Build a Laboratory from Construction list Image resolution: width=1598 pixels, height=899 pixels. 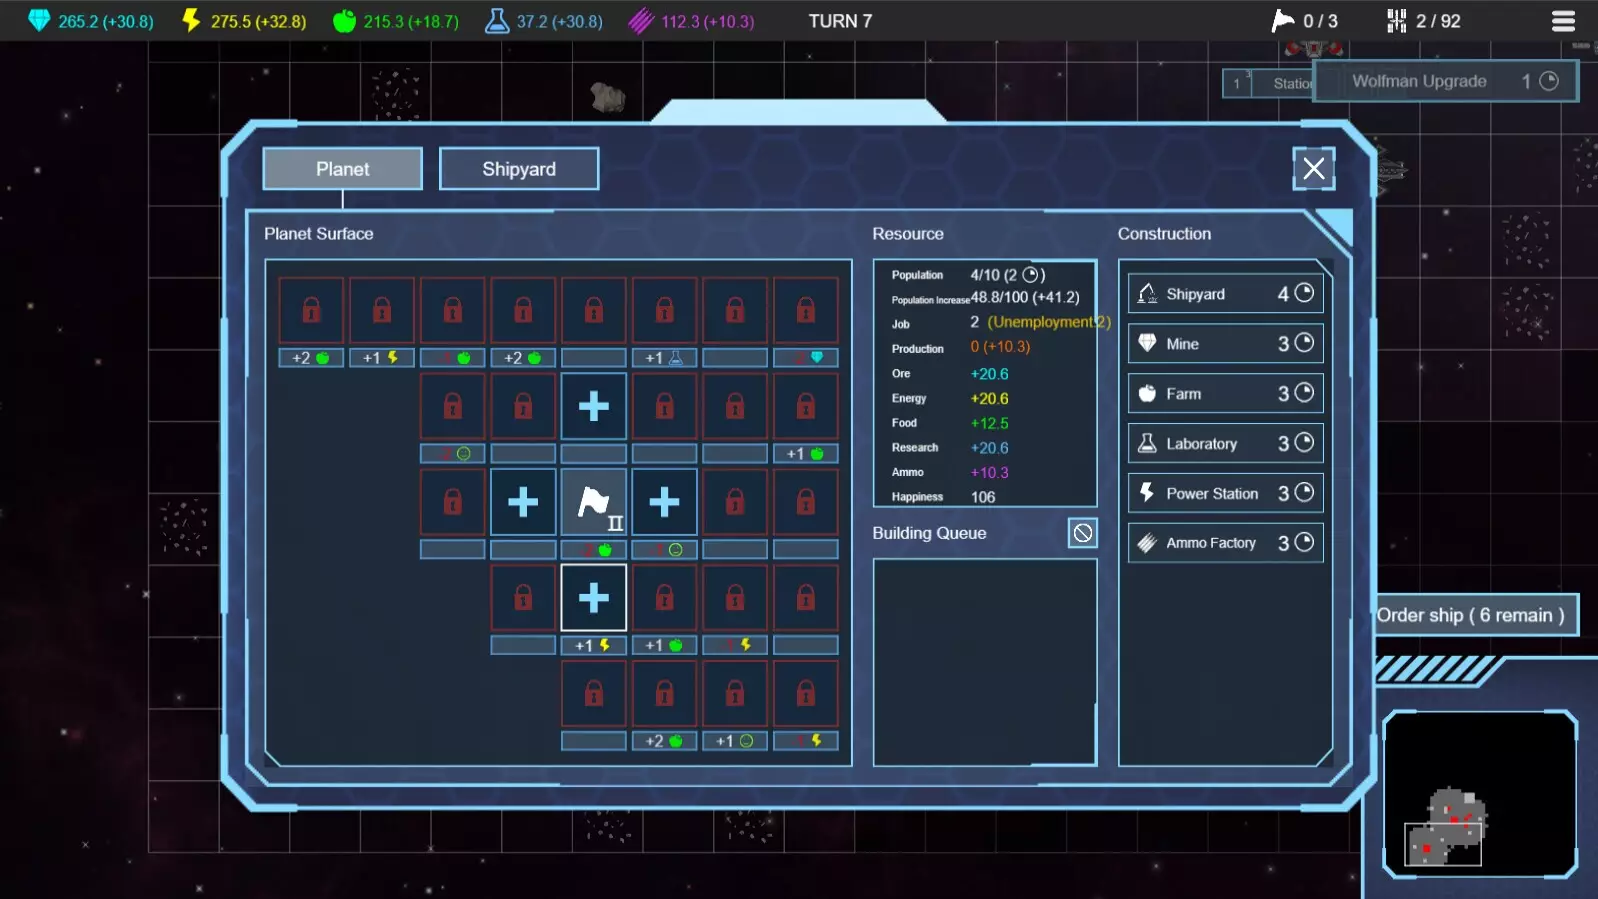[x=1226, y=443]
